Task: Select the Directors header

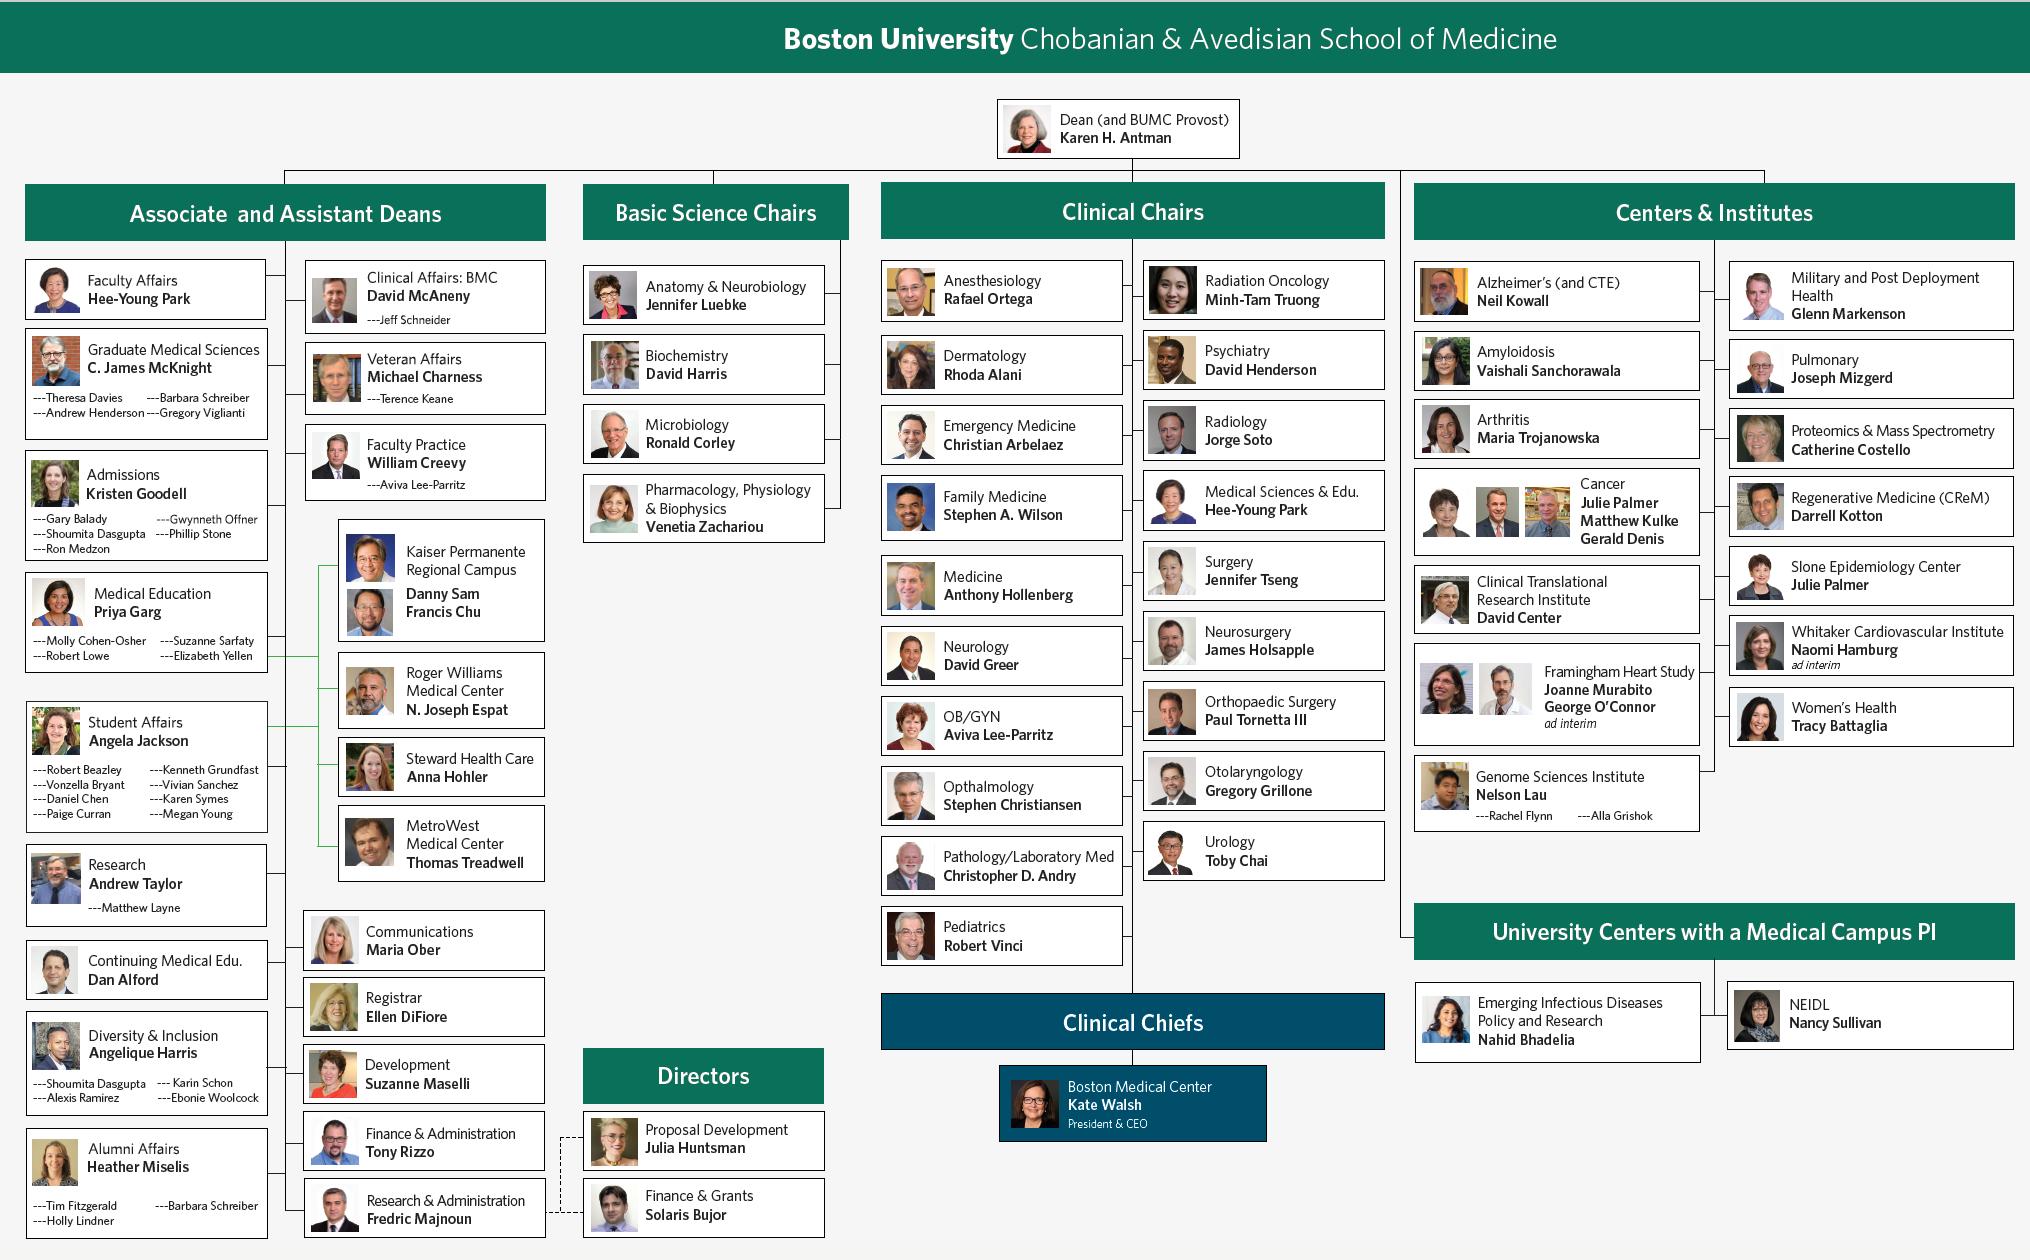Action: point(703,1076)
